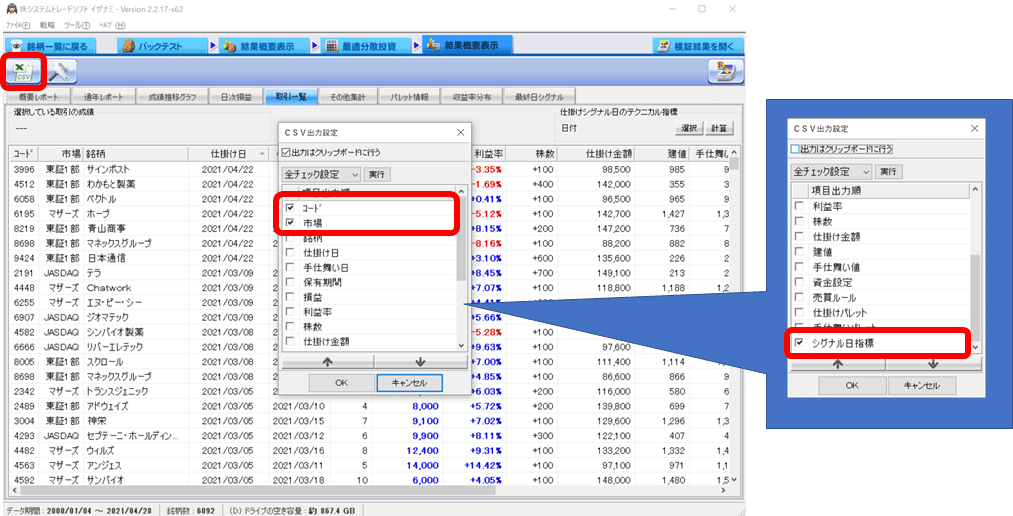
Task: Switch to the 最終日シグナル tab
Action: (x=539, y=97)
